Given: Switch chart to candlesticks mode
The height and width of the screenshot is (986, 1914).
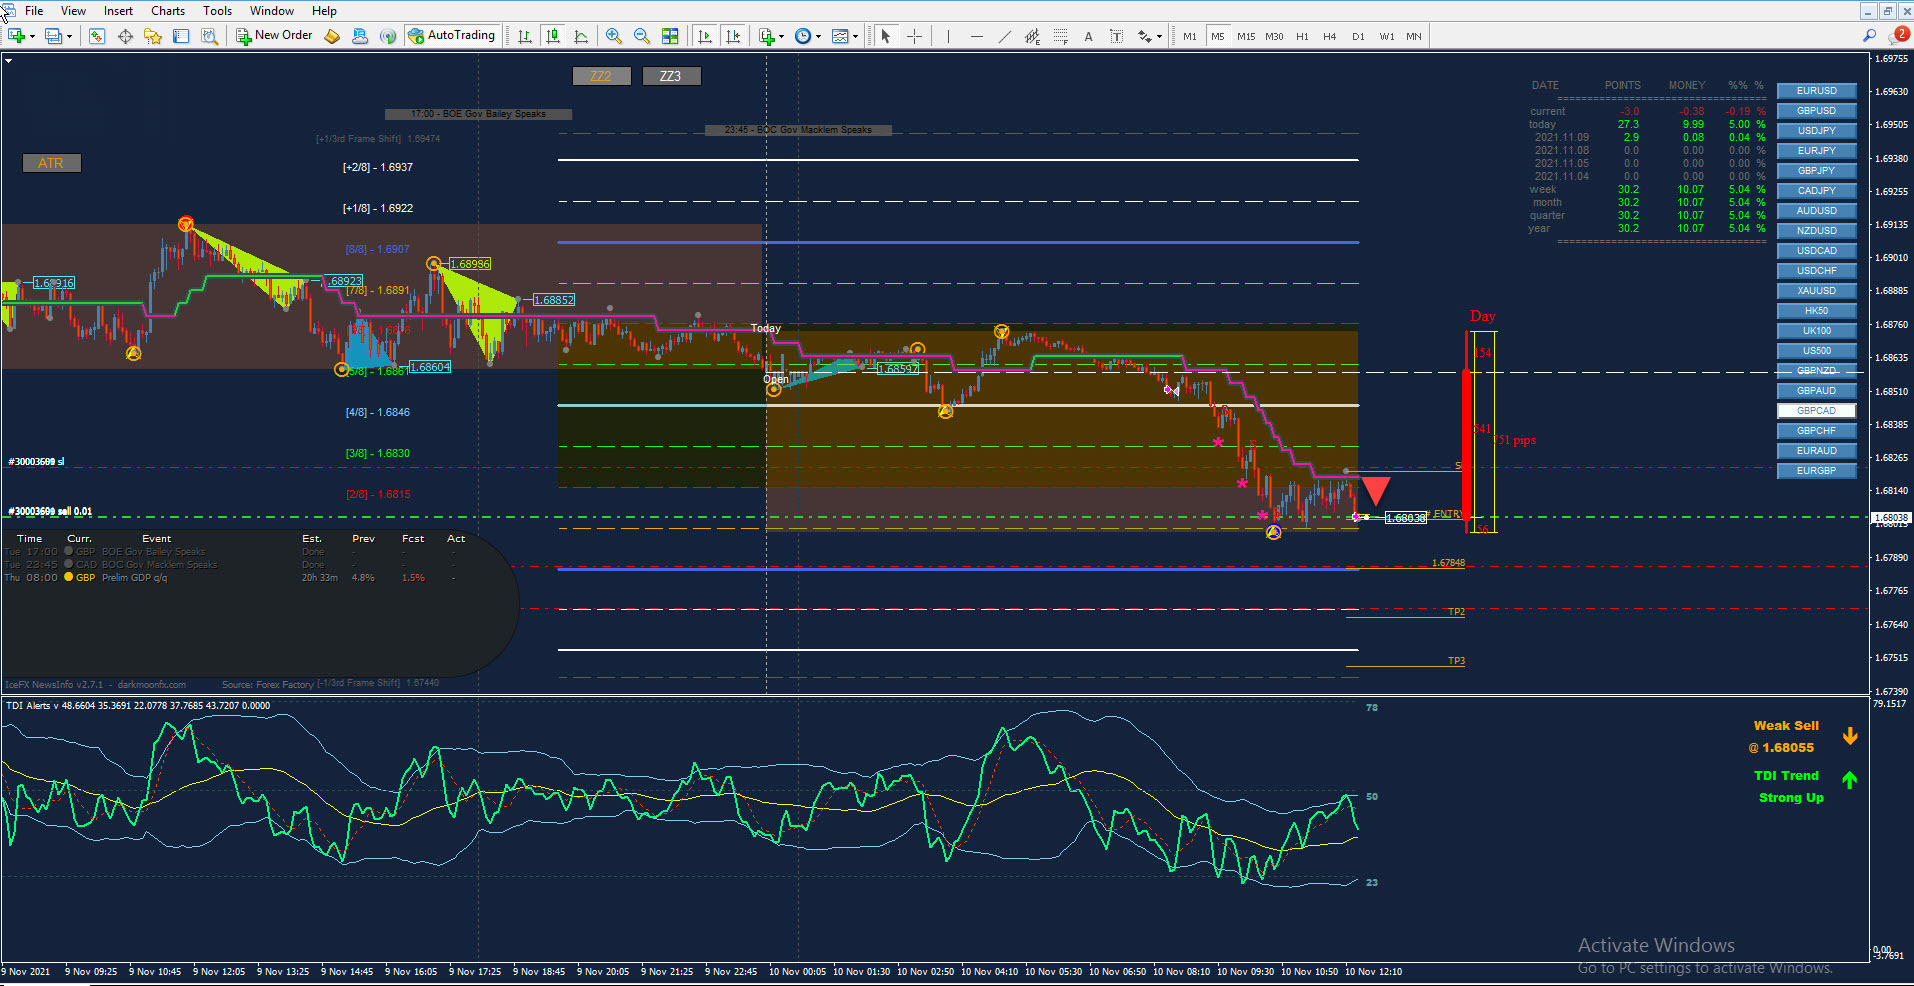Looking at the screenshot, I should (x=553, y=36).
